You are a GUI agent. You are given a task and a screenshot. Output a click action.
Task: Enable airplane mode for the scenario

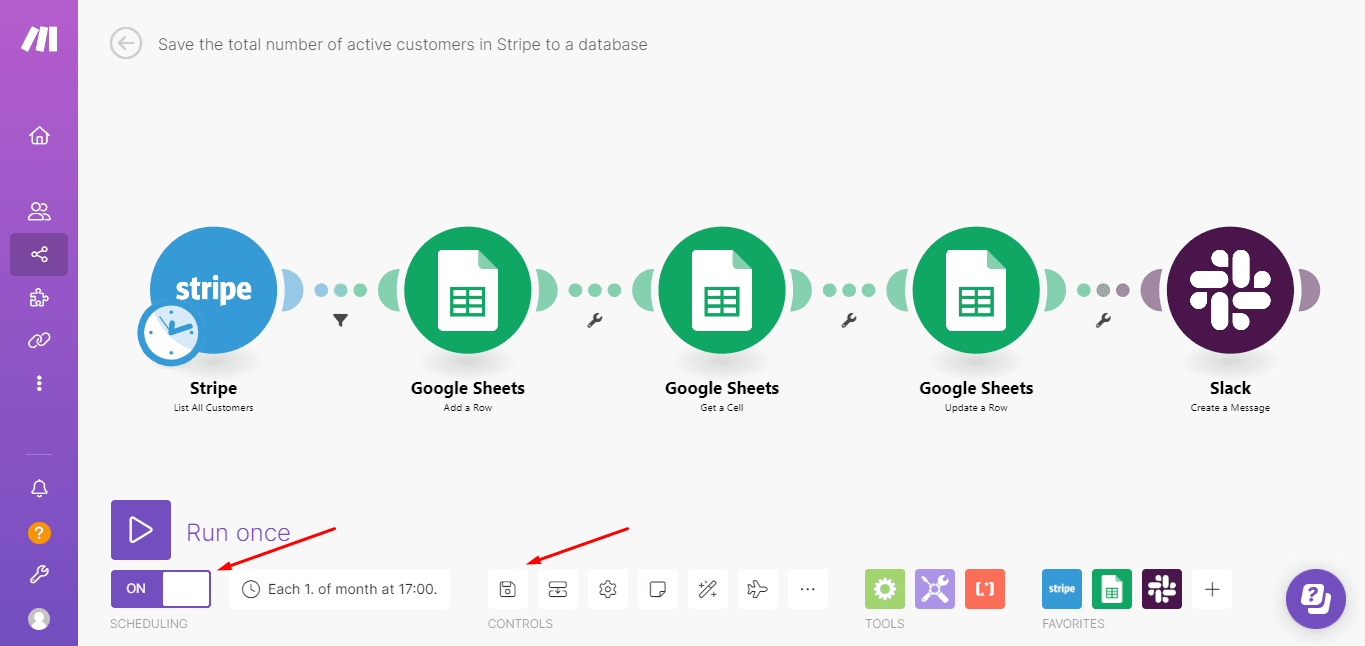click(x=757, y=589)
